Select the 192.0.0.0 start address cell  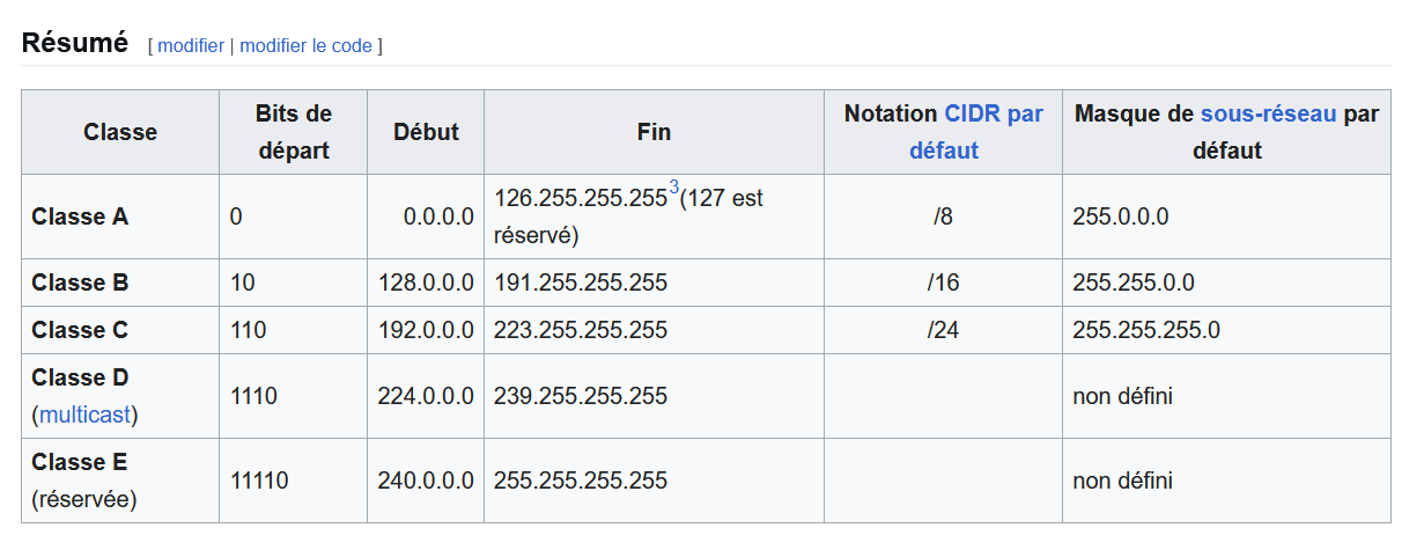coord(426,330)
